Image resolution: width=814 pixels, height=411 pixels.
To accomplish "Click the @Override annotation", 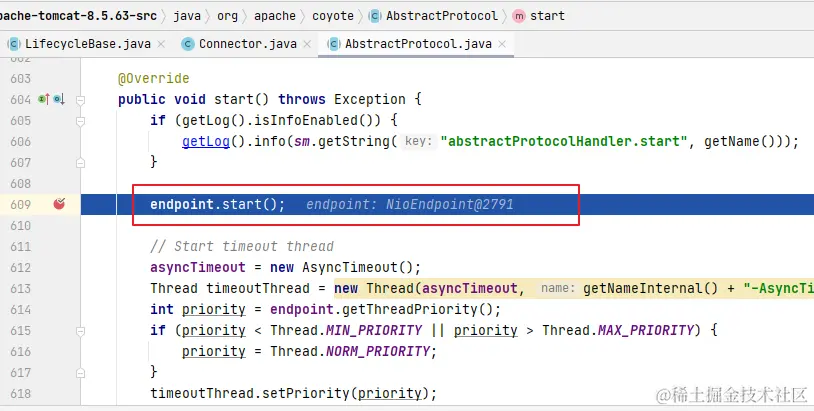I will (x=154, y=78).
